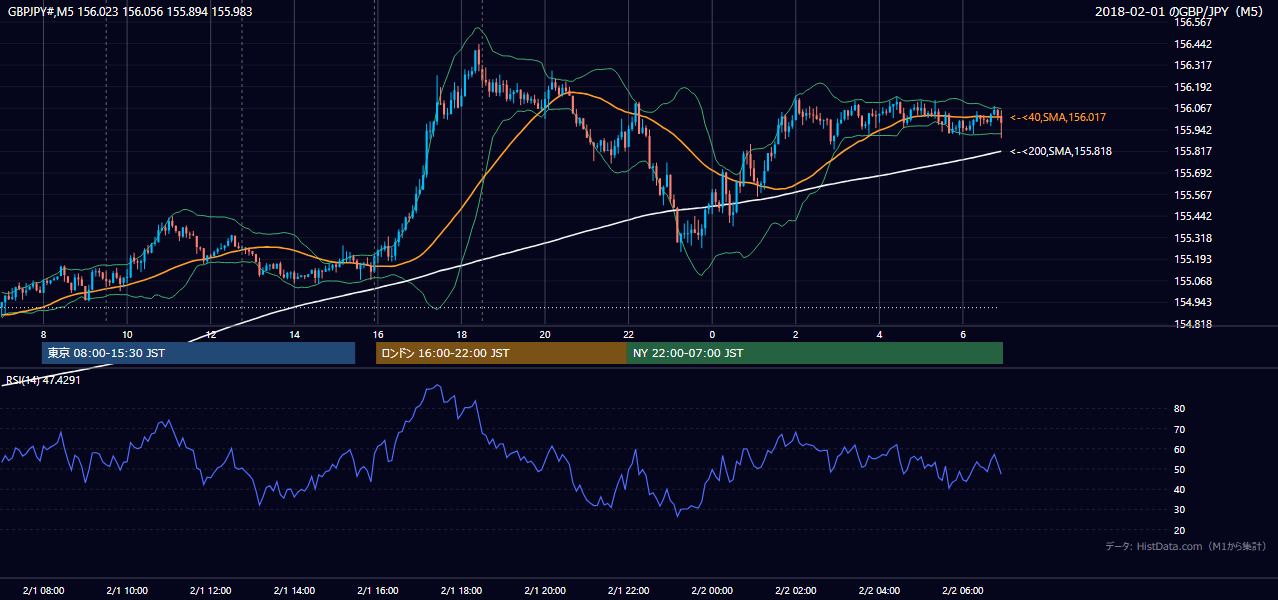This screenshot has height=600, width=1278.
Task: Click price level 155.193 on axis
Action: (x=1193, y=260)
